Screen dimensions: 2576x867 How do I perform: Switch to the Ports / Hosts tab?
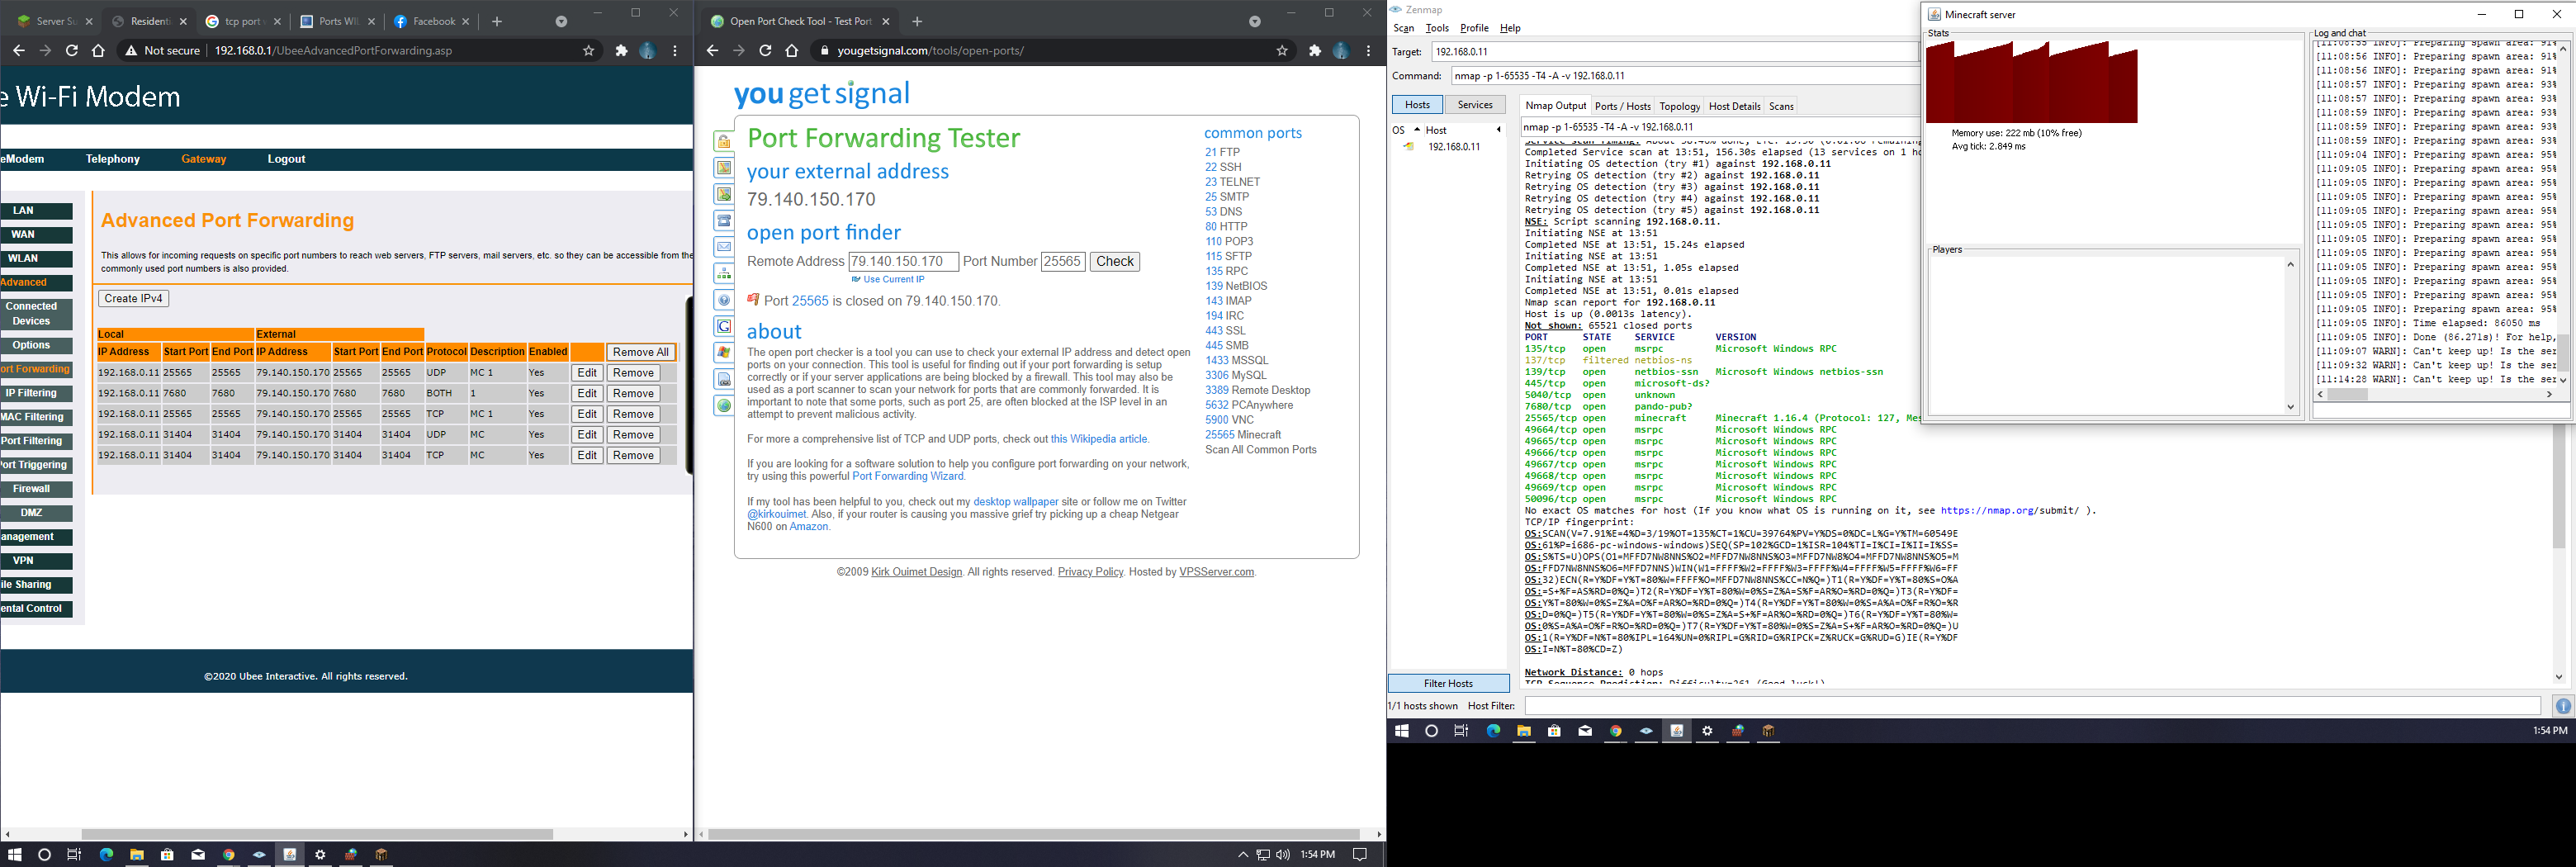(x=1622, y=106)
